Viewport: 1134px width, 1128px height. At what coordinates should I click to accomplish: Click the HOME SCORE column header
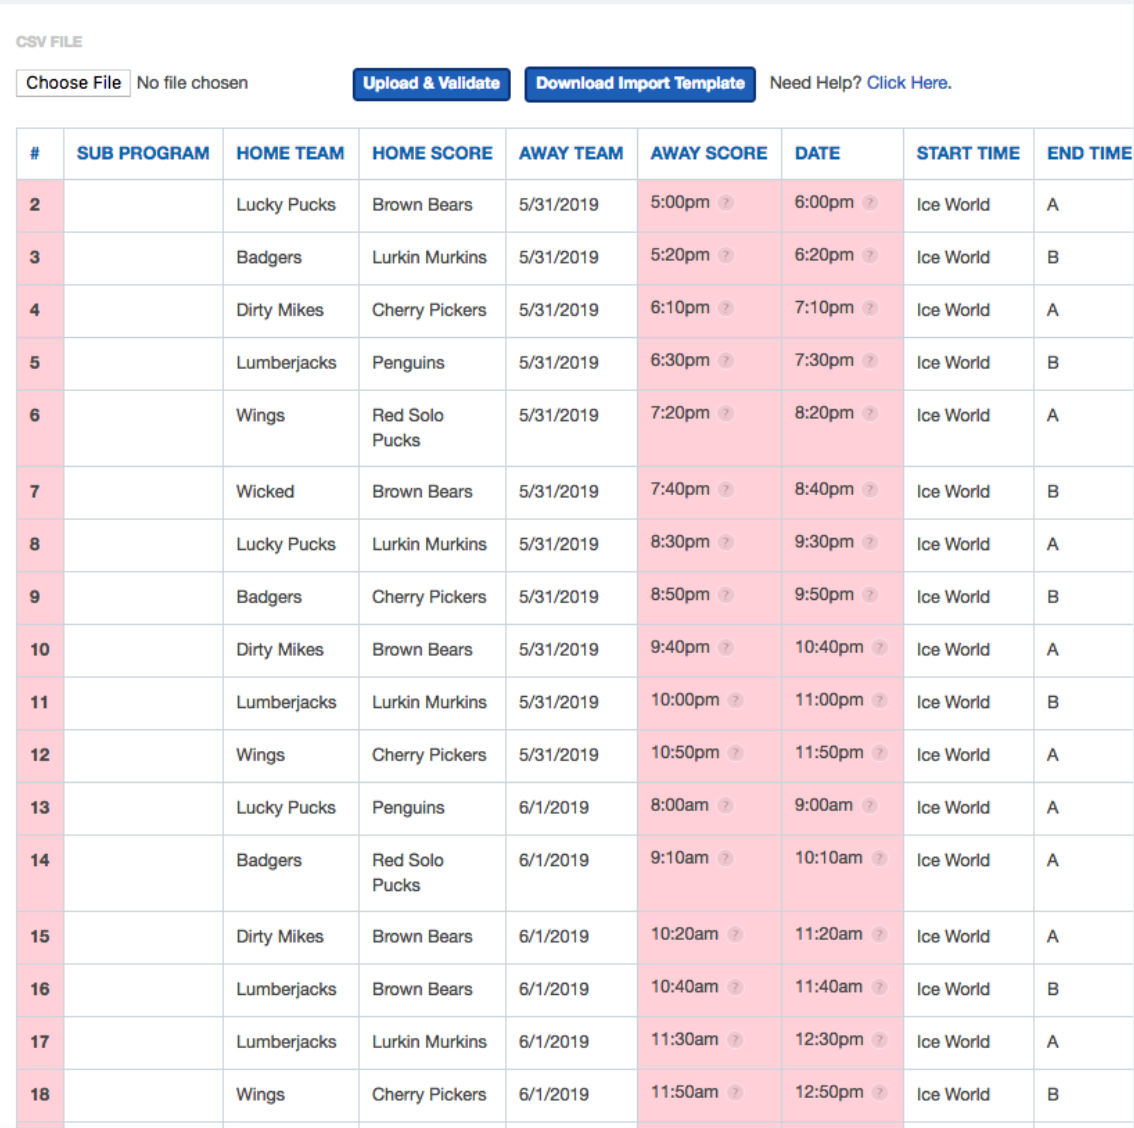pyautogui.click(x=432, y=153)
